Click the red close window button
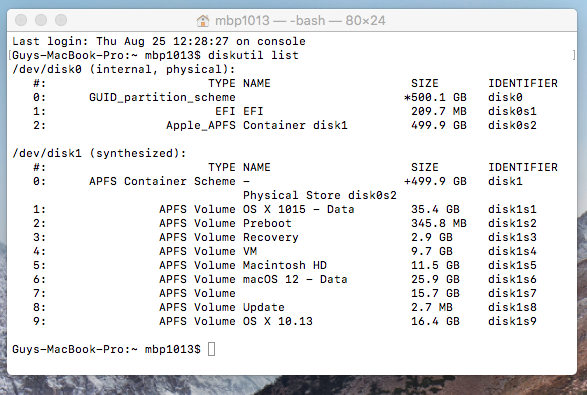The height and width of the screenshot is (395, 587). pyautogui.click(x=21, y=20)
